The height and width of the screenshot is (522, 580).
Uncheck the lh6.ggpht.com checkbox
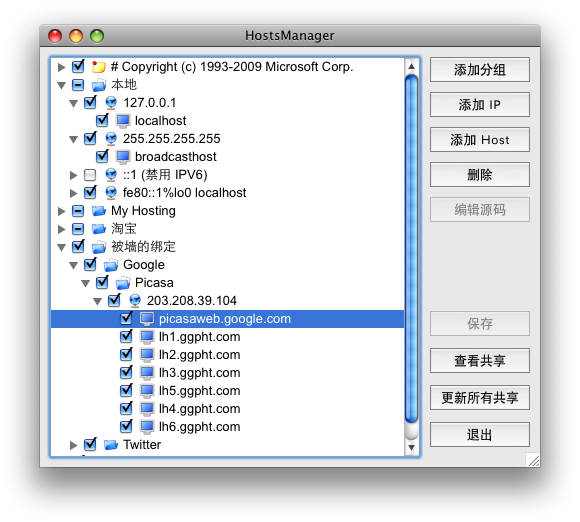click(x=126, y=427)
